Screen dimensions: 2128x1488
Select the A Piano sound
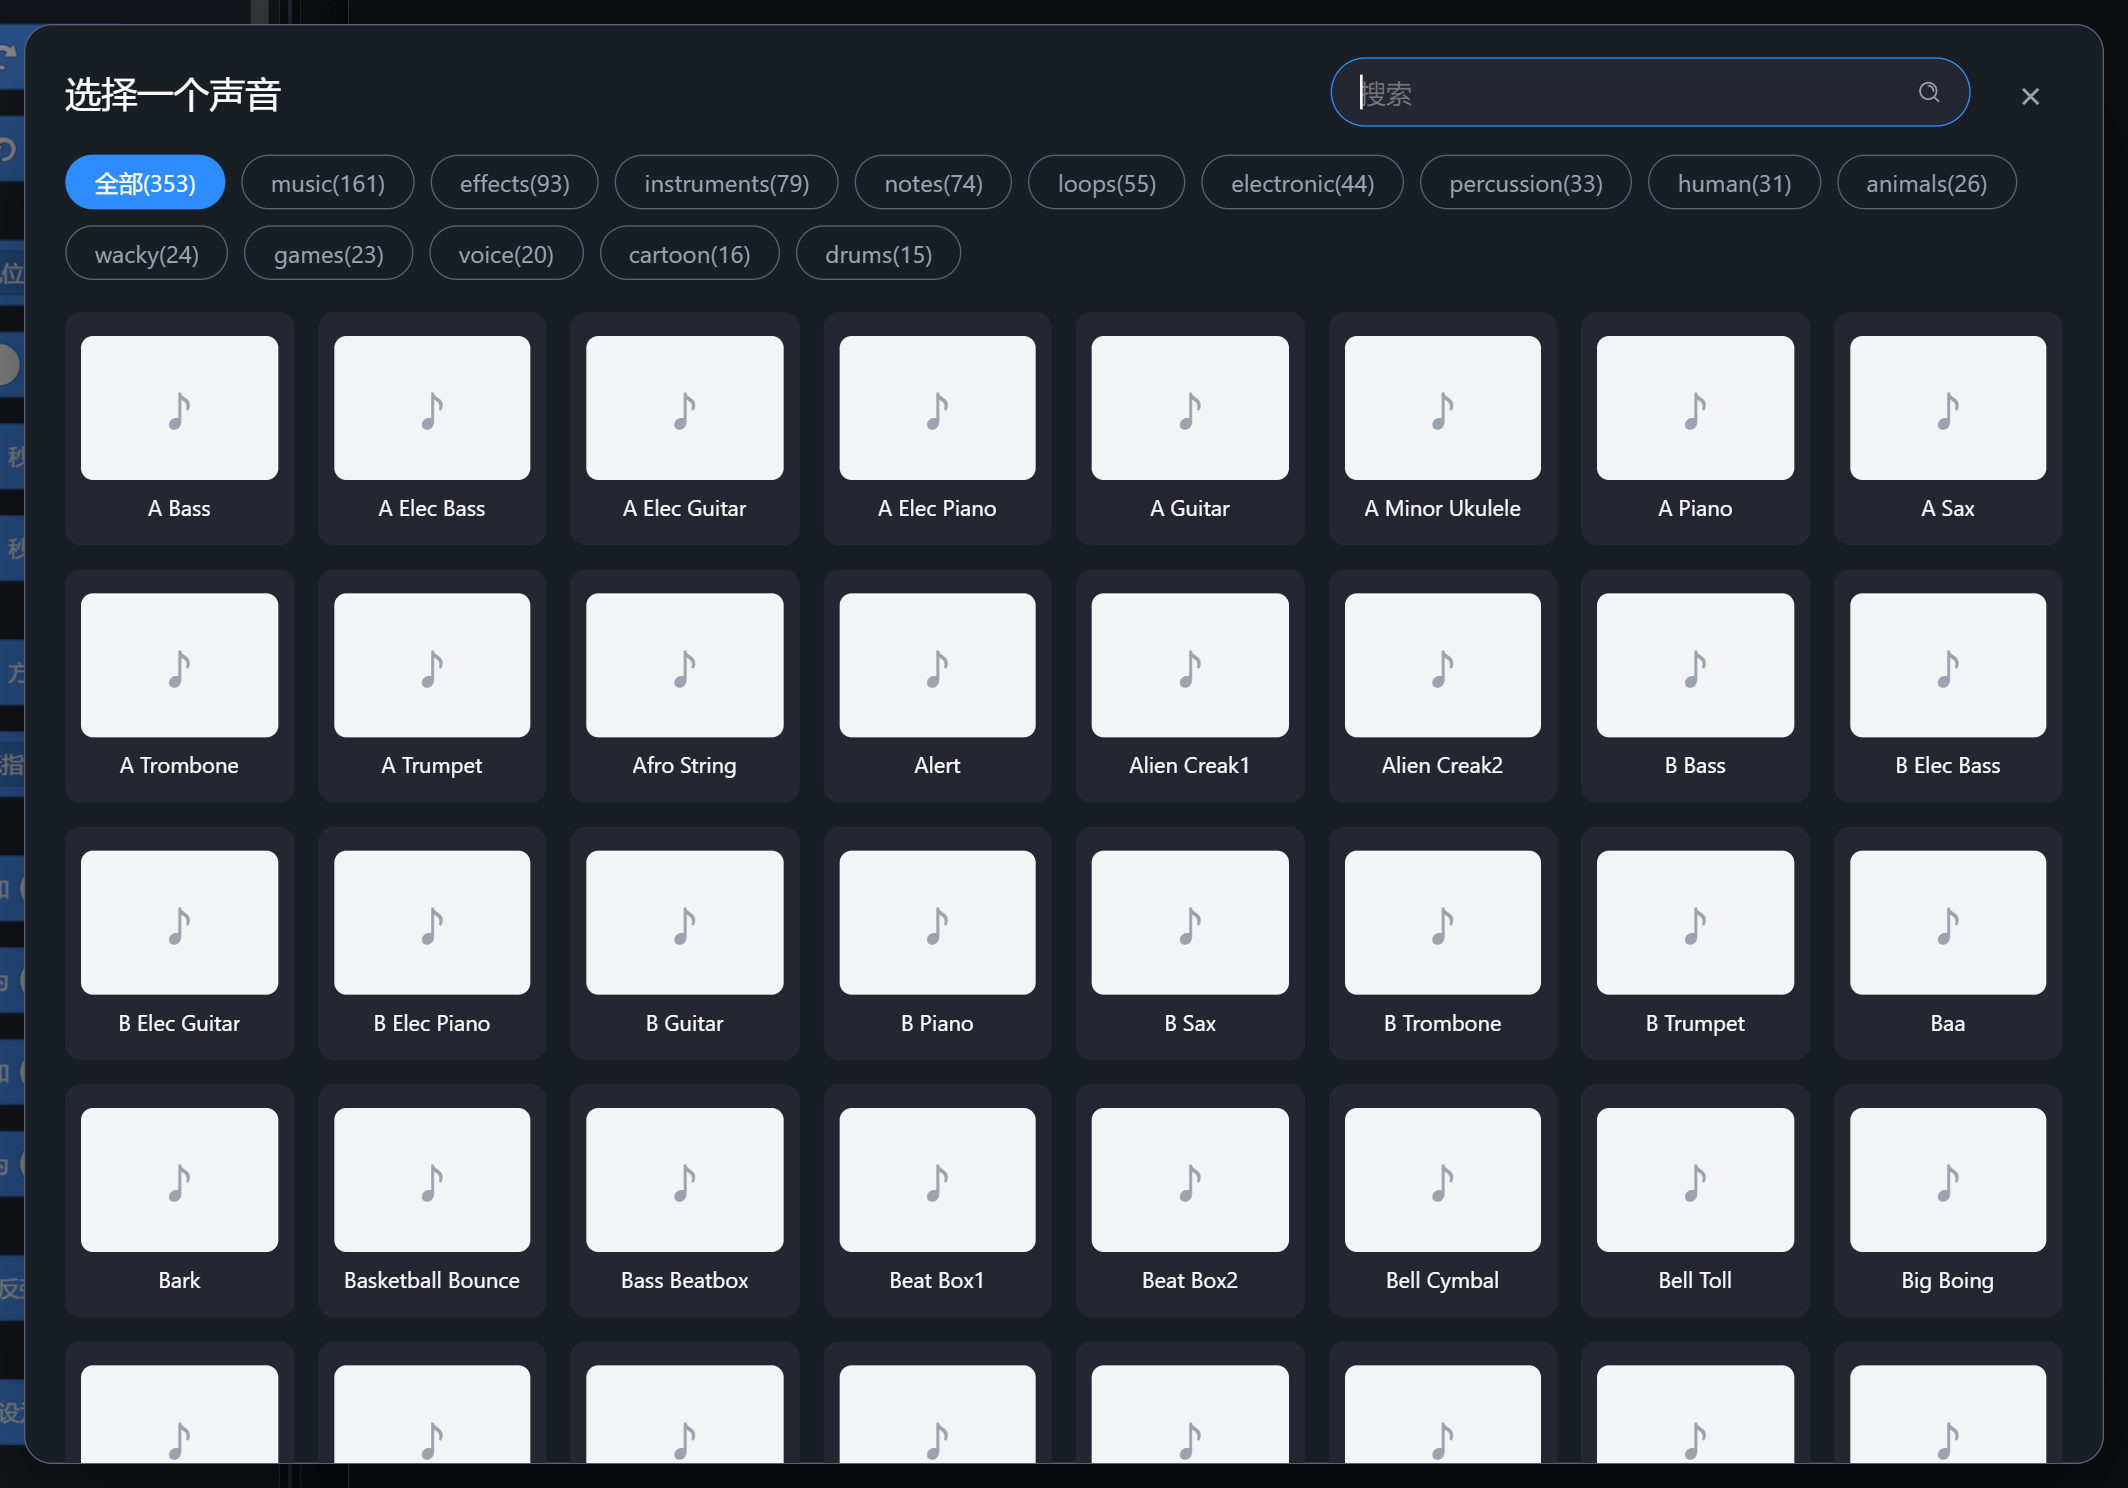tap(1695, 429)
